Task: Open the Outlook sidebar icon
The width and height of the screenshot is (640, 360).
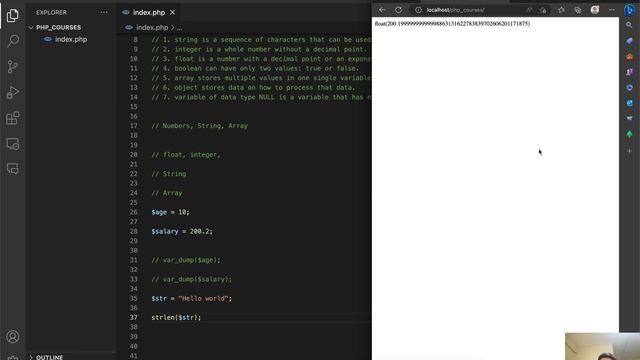Action: tap(629, 103)
